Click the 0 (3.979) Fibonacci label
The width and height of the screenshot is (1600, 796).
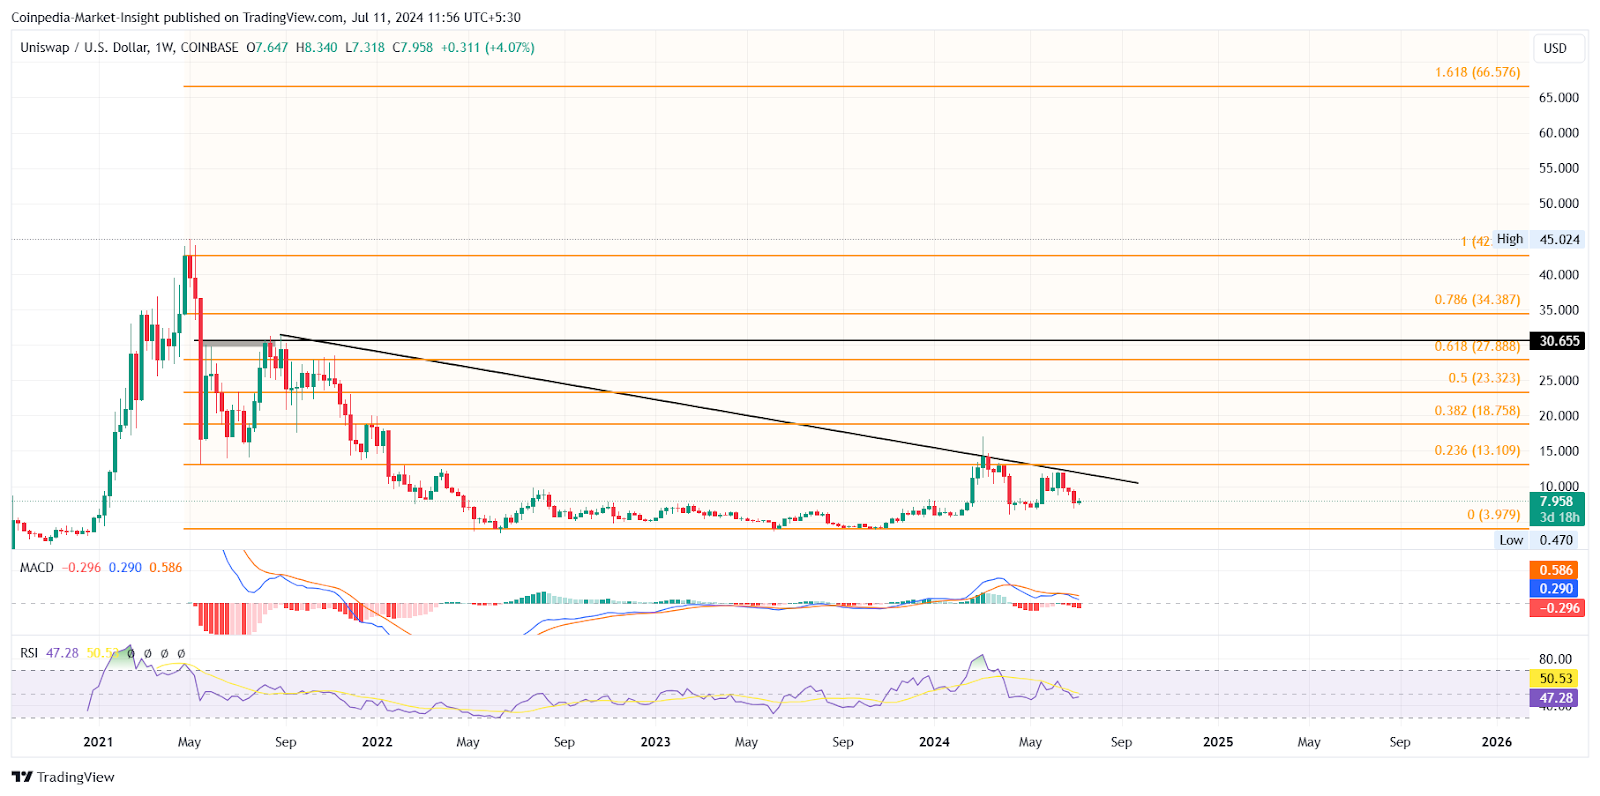pos(1493,514)
